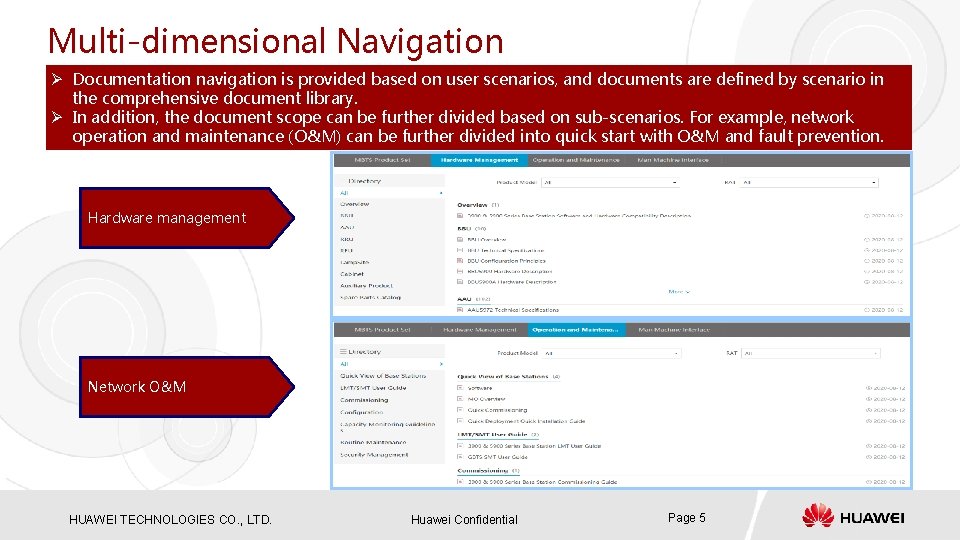Open BBU Overview document link
This screenshot has height=540, width=960.
(x=487, y=239)
